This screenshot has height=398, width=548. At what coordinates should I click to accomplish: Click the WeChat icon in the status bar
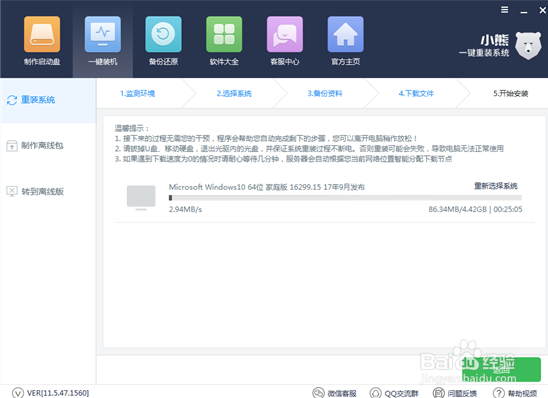[x=318, y=393]
